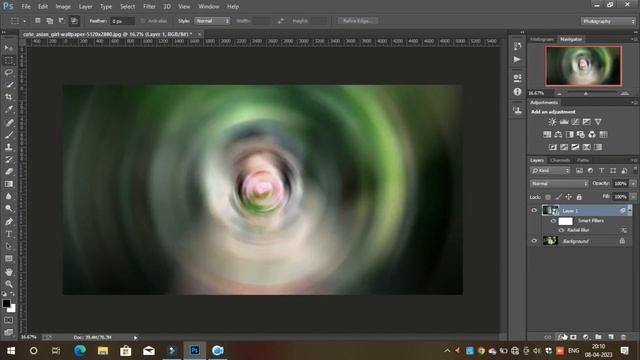The width and height of the screenshot is (640, 360).
Task: Select the Eraser tool
Action: click(x=9, y=172)
